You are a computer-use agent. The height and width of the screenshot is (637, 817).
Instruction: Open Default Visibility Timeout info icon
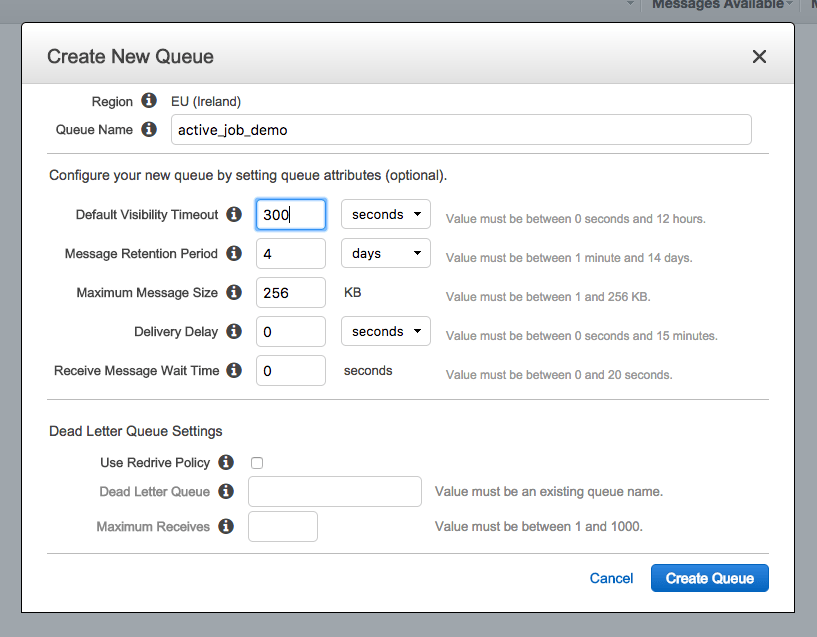[x=234, y=214]
